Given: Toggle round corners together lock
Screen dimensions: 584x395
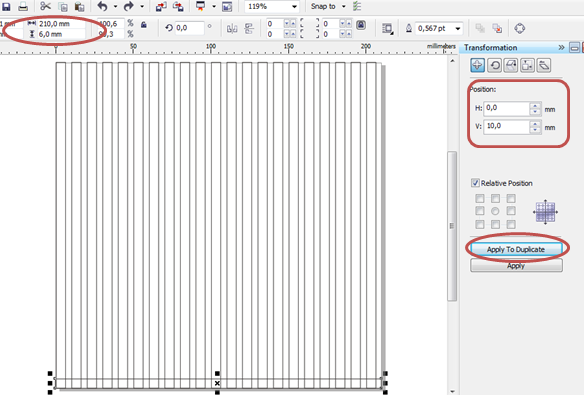Looking at the screenshot, I should click(x=361, y=25).
